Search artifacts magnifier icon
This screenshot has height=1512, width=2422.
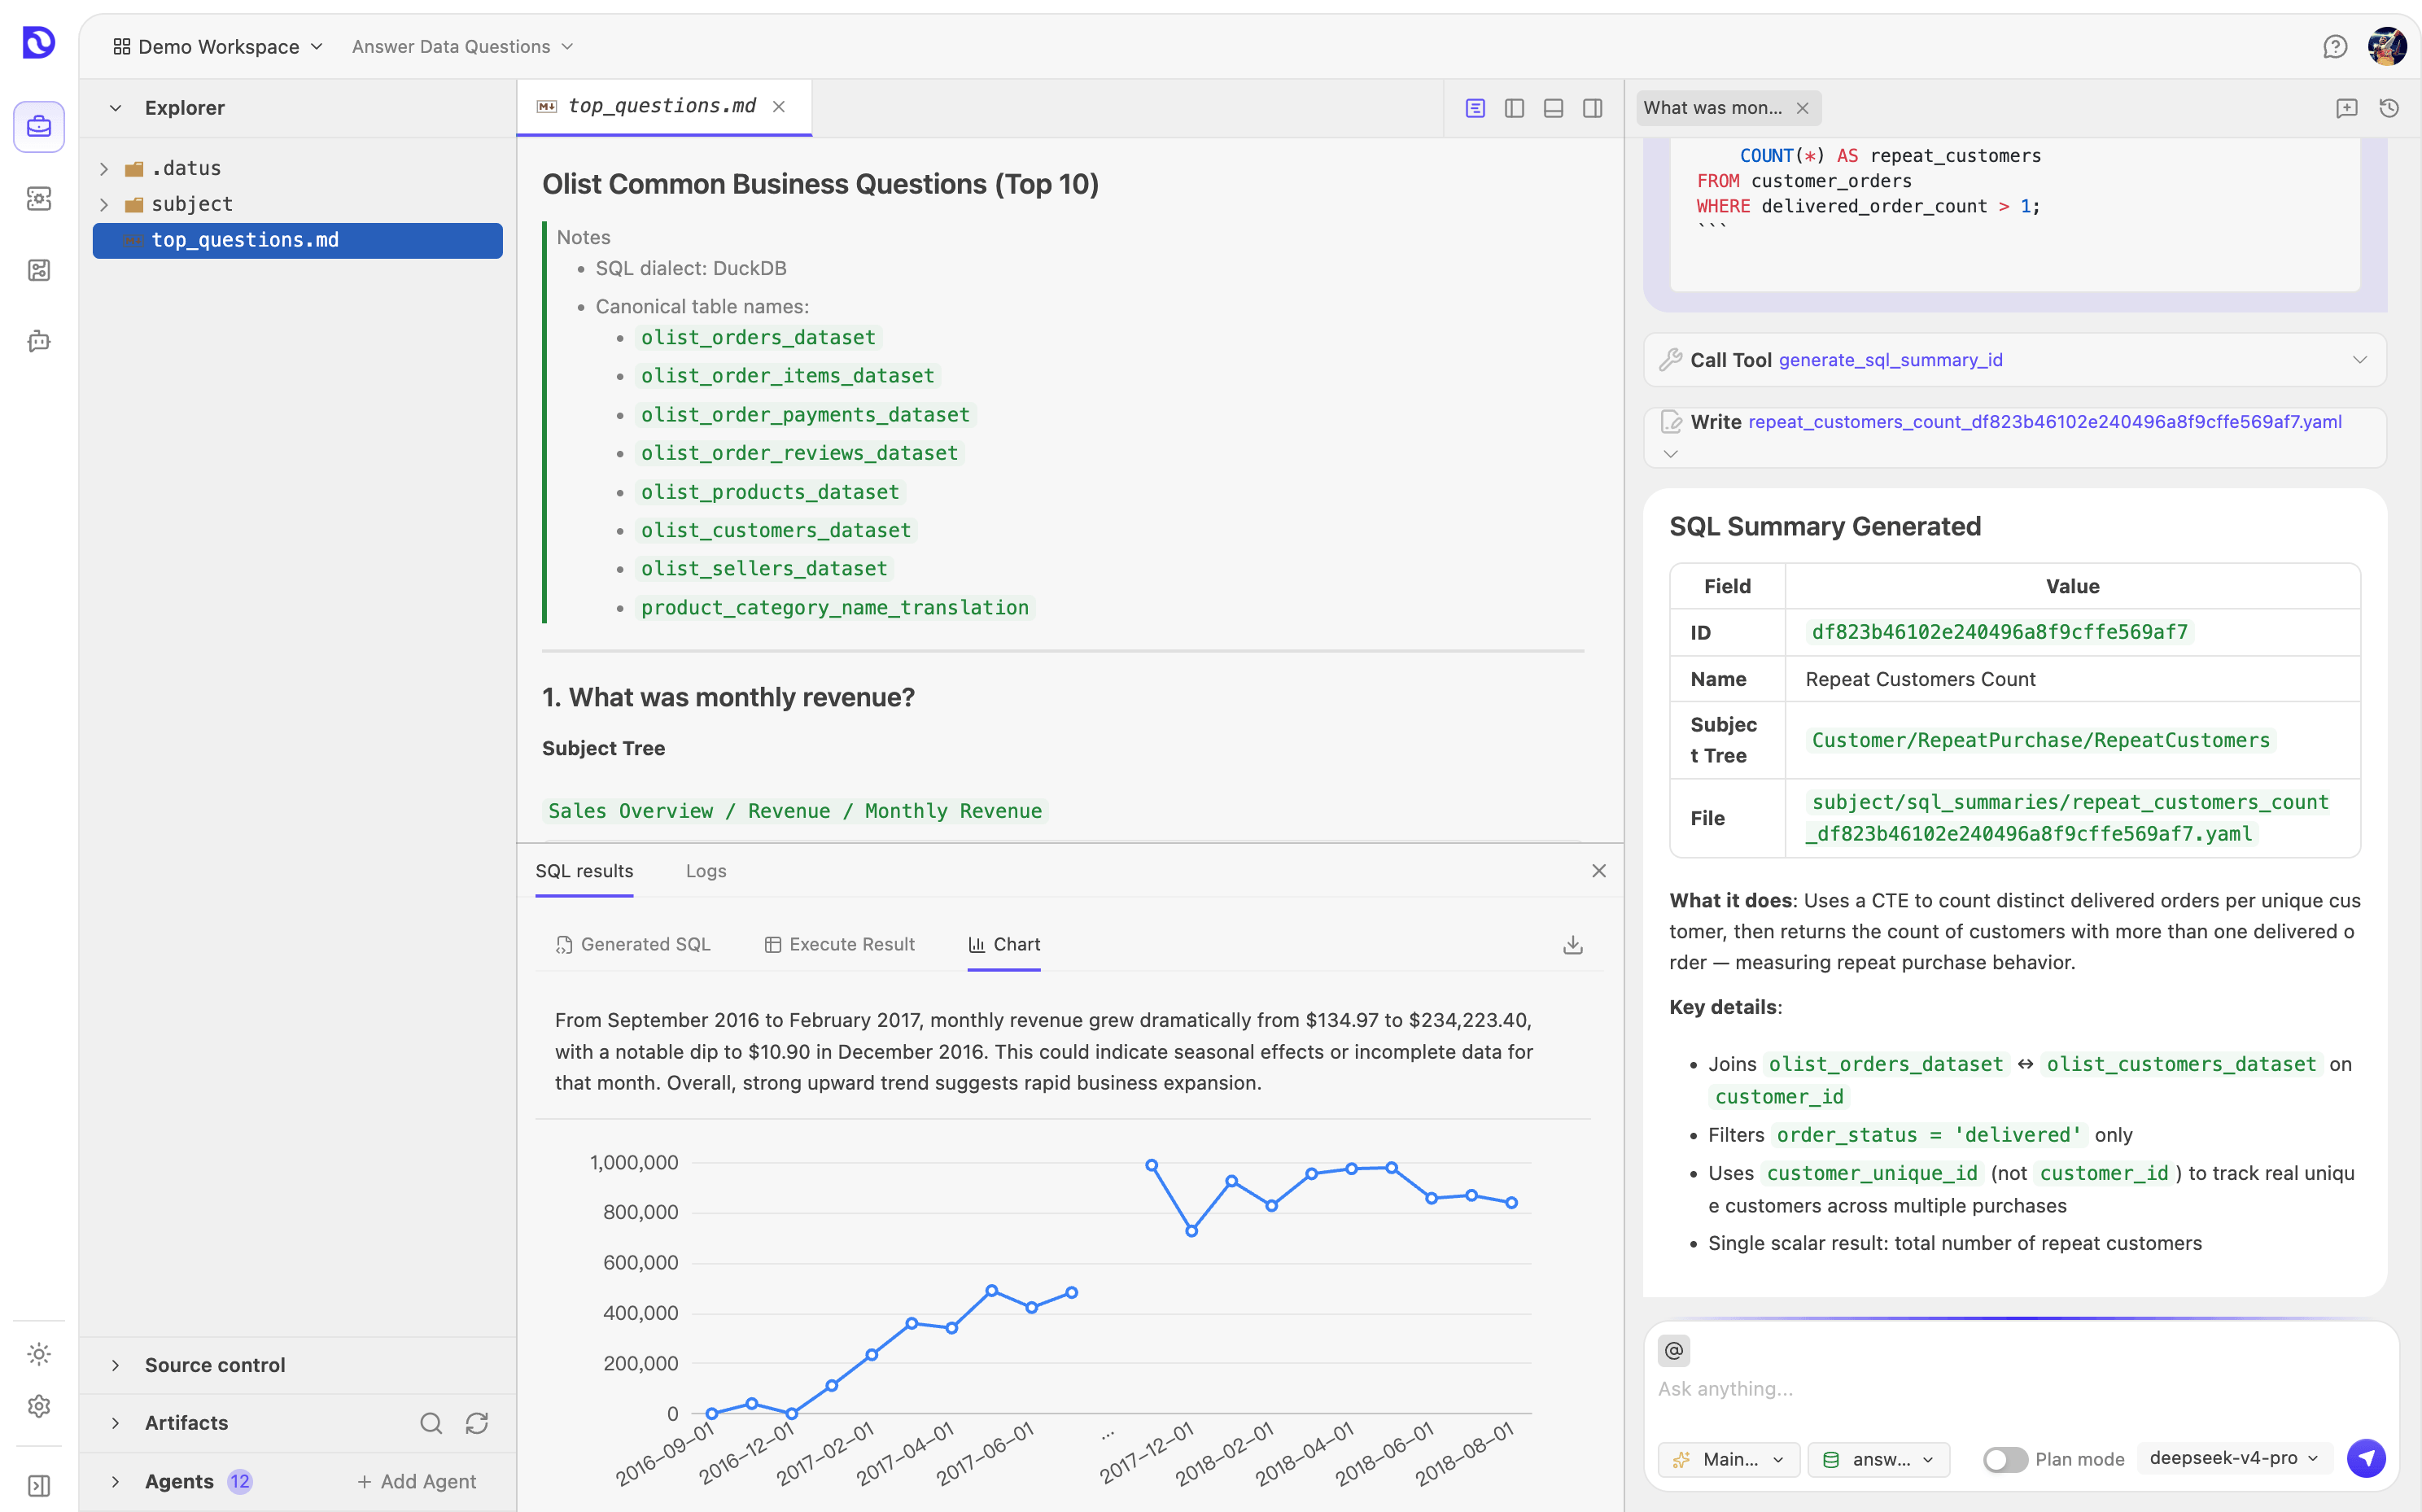coord(431,1423)
